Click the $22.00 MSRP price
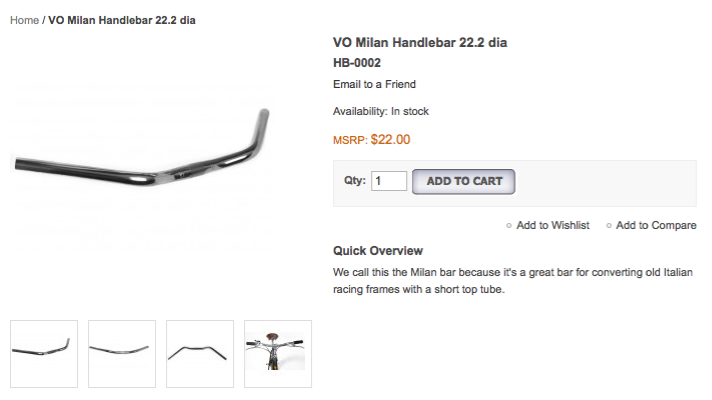 pyautogui.click(x=390, y=140)
